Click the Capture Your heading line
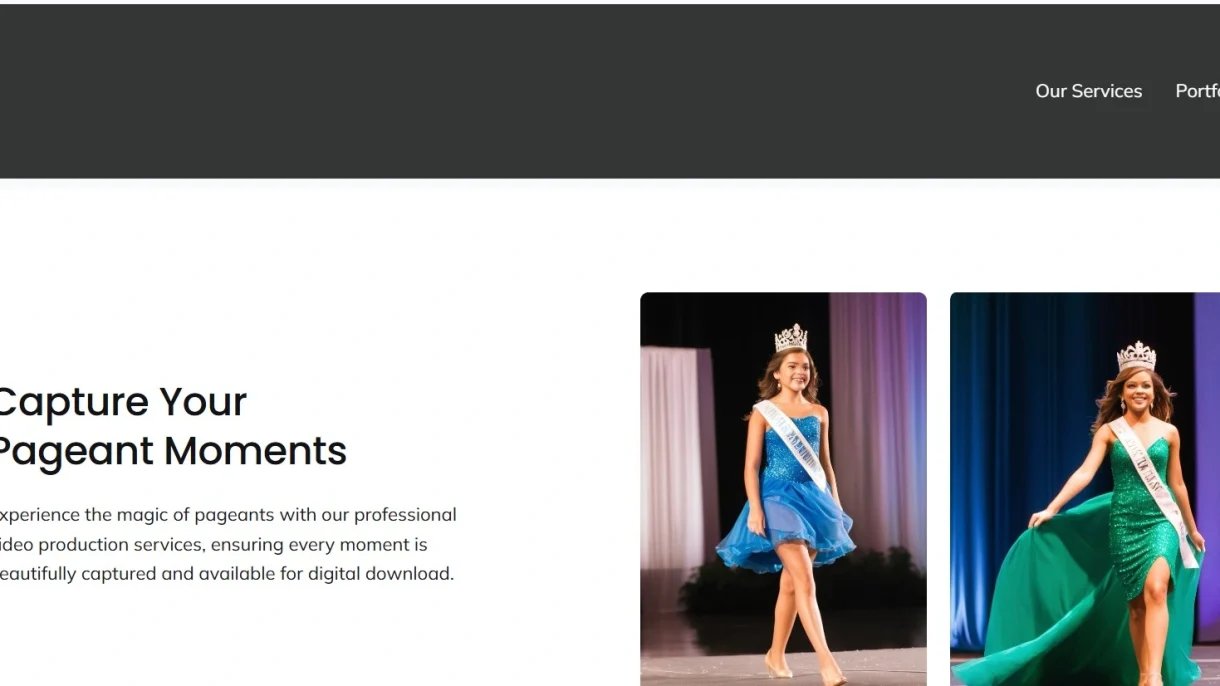The height and width of the screenshot is (686, 1220). point(121,402)
